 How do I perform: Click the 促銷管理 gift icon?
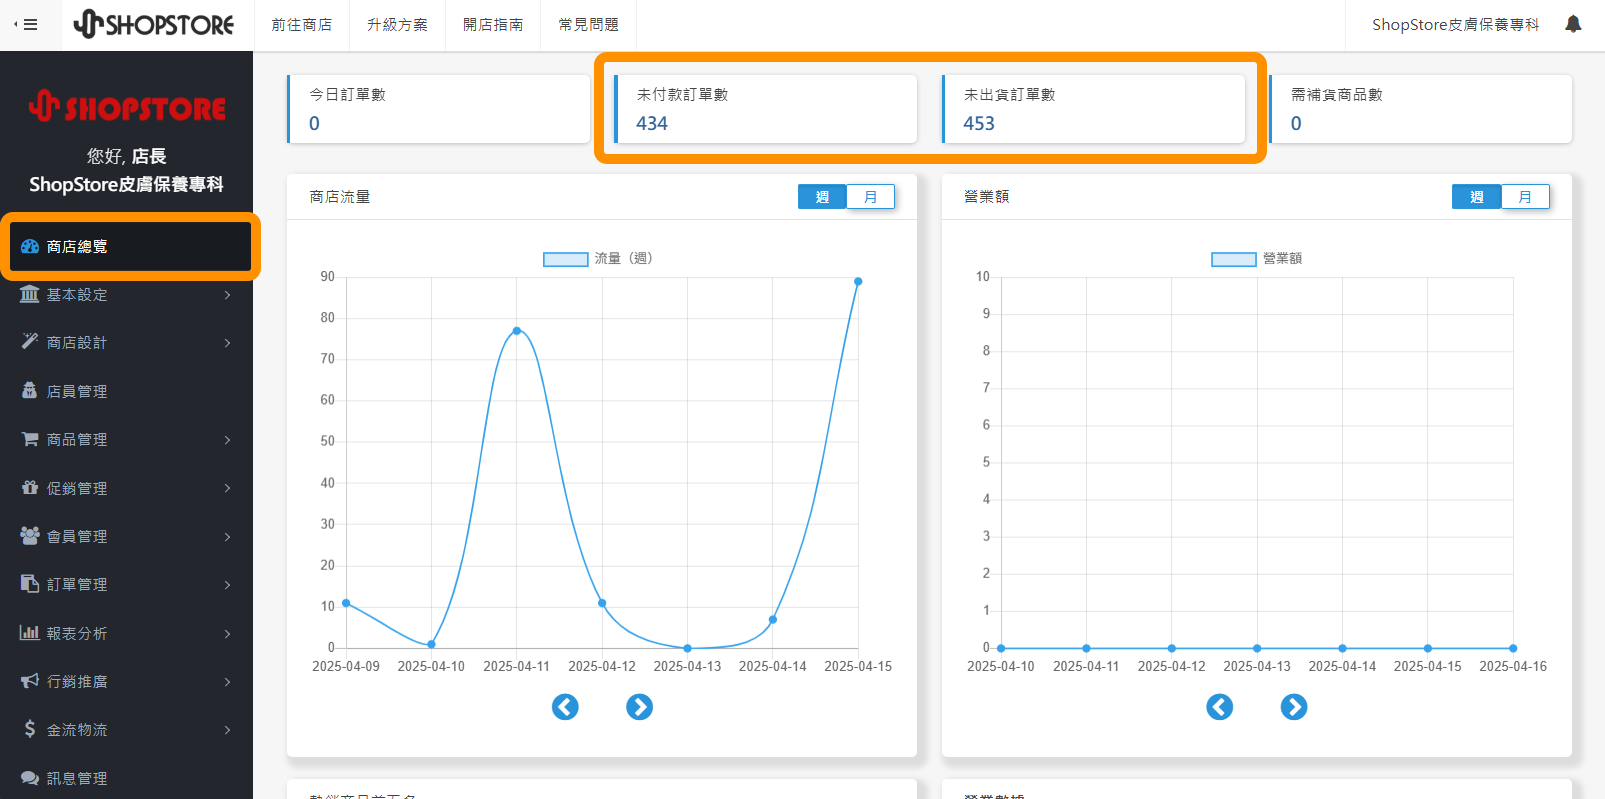30,488
